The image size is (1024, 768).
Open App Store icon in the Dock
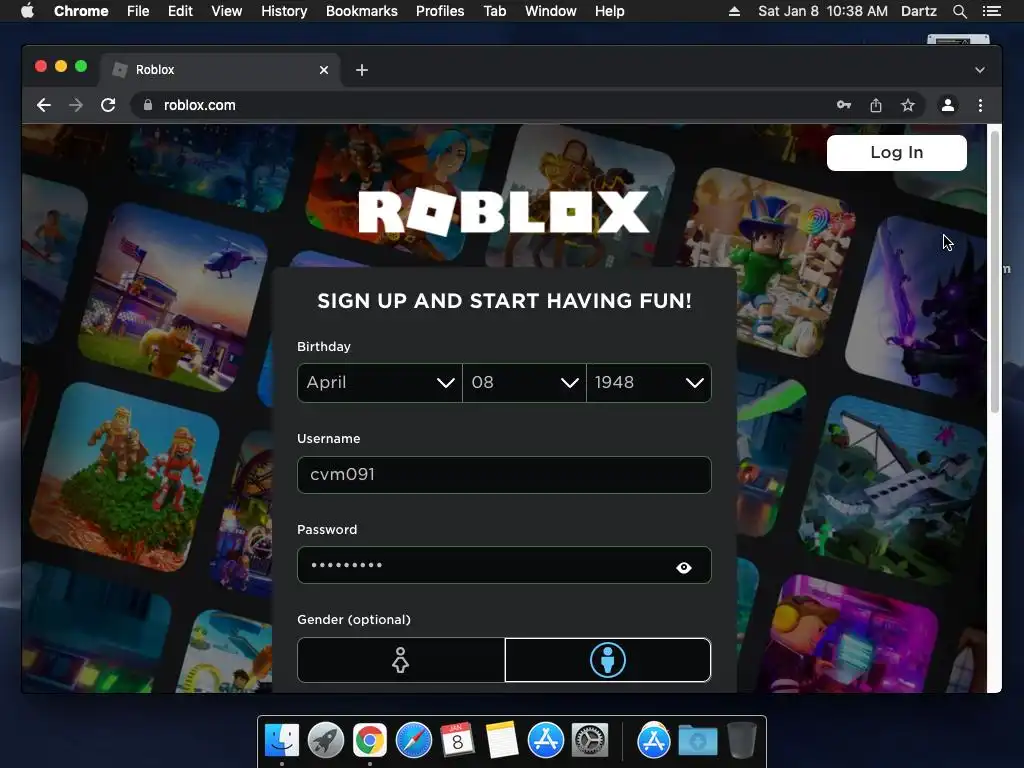coord(546,741)
